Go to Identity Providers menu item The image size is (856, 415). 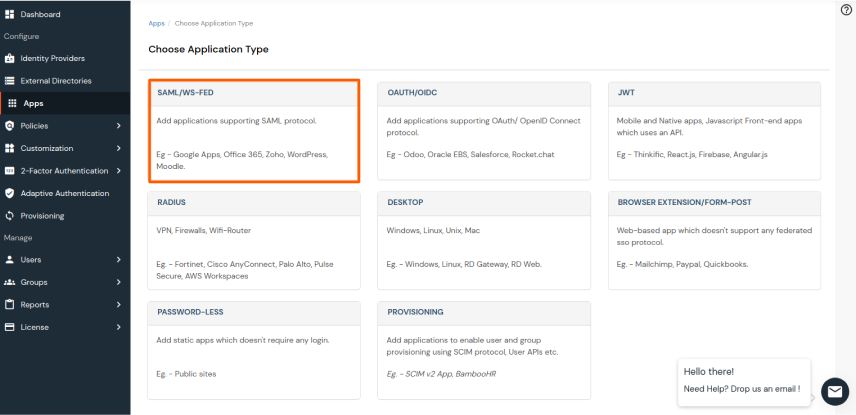(x=65, y=58)
